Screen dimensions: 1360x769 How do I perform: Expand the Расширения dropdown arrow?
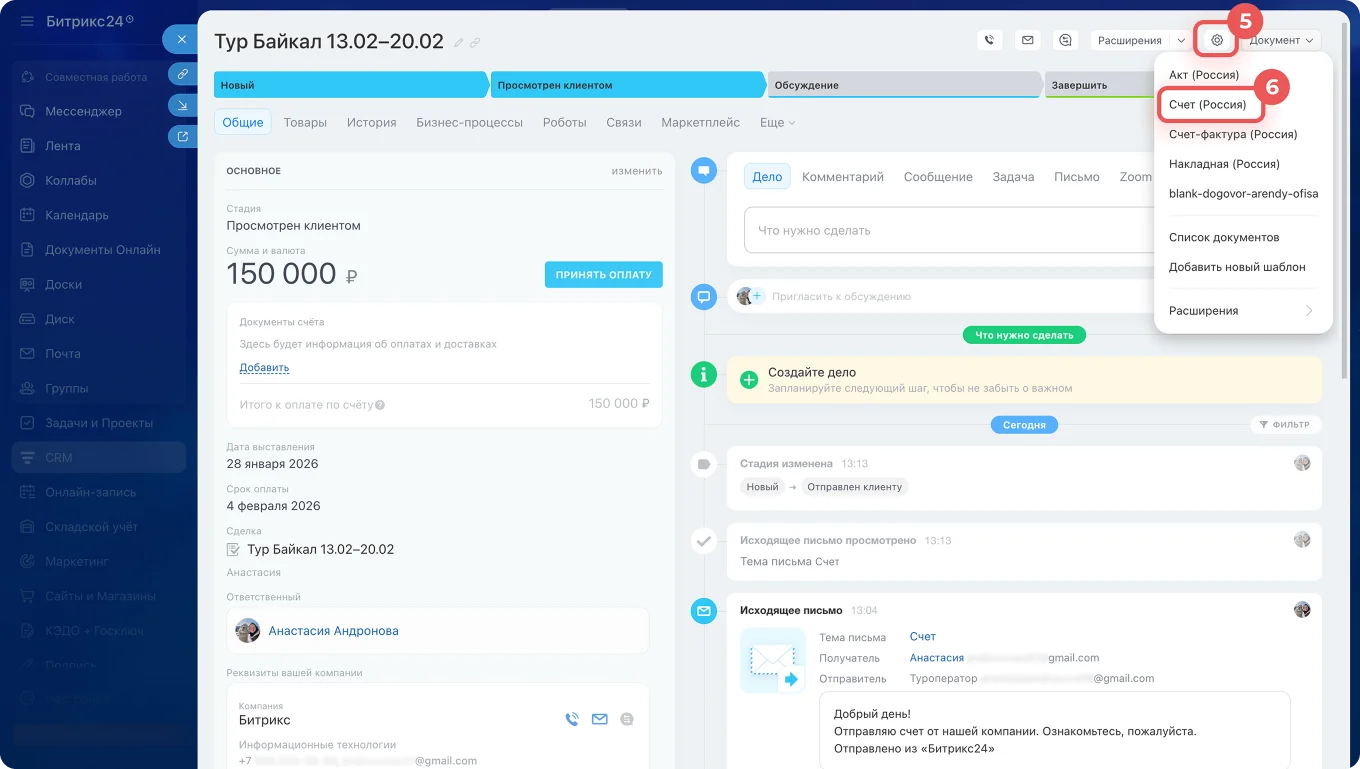point(1181,40)
